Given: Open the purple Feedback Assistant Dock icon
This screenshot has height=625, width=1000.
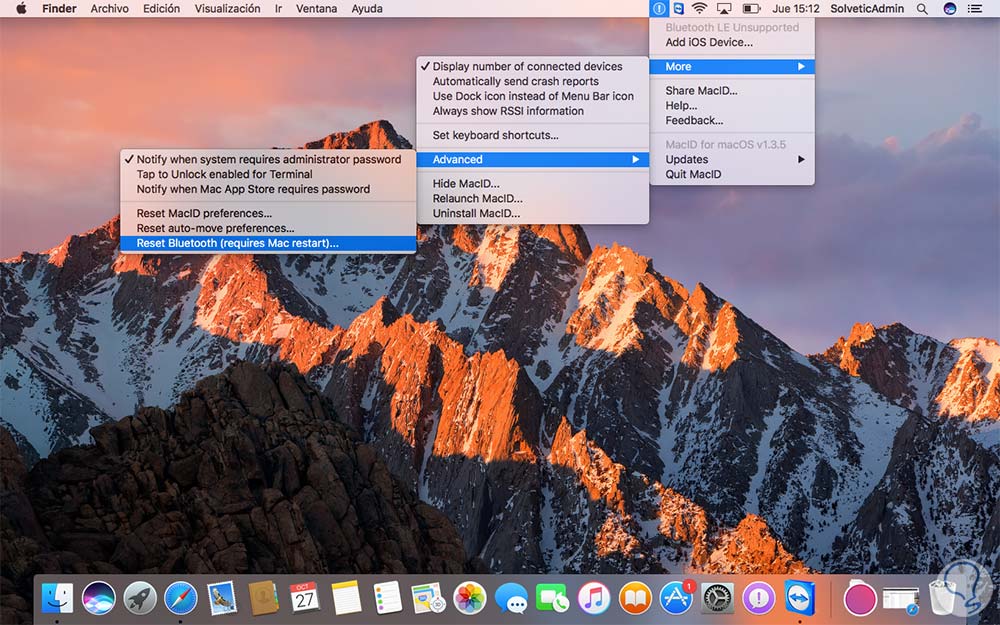Looking at the screenshot, I should (758, 598).
